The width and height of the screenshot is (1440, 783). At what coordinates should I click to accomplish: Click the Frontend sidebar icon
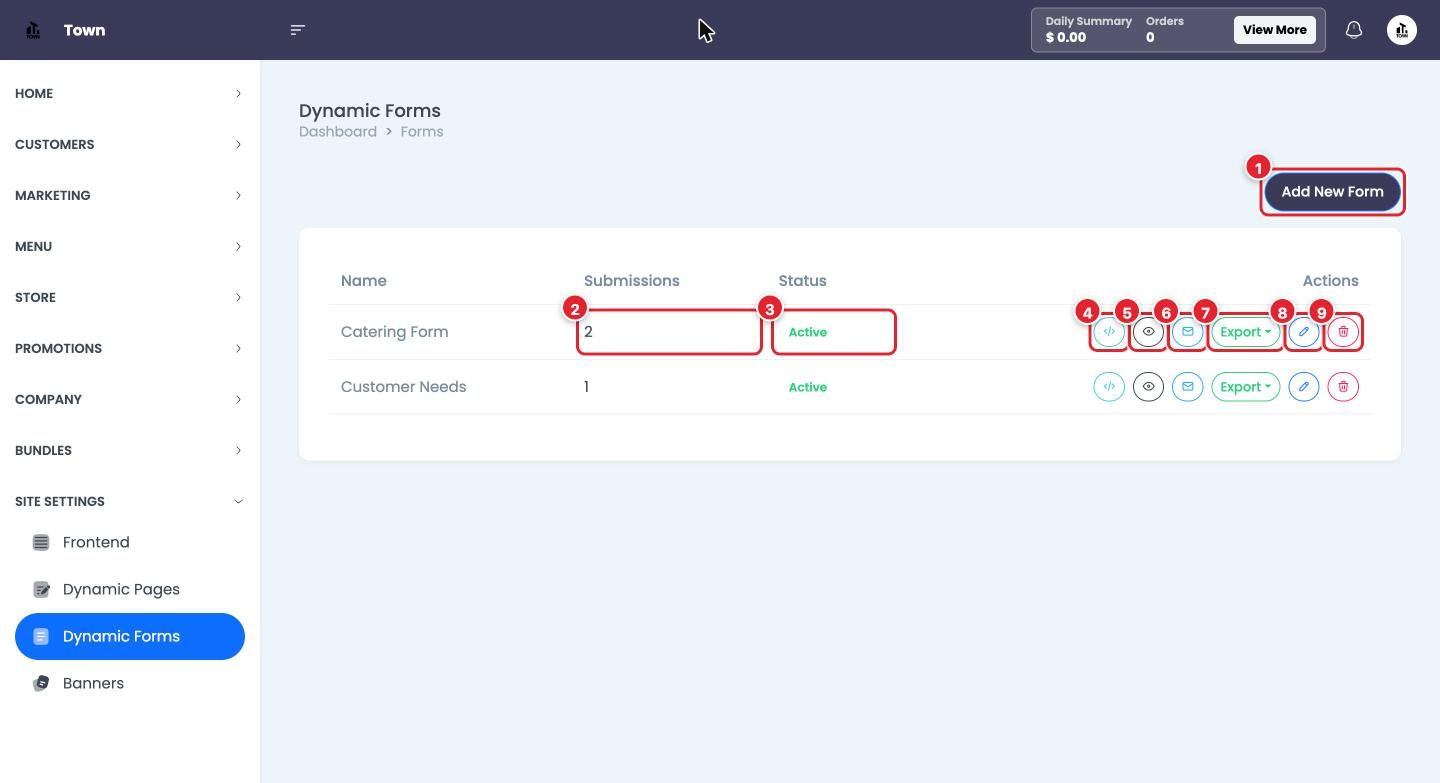(x=41, y=542)
